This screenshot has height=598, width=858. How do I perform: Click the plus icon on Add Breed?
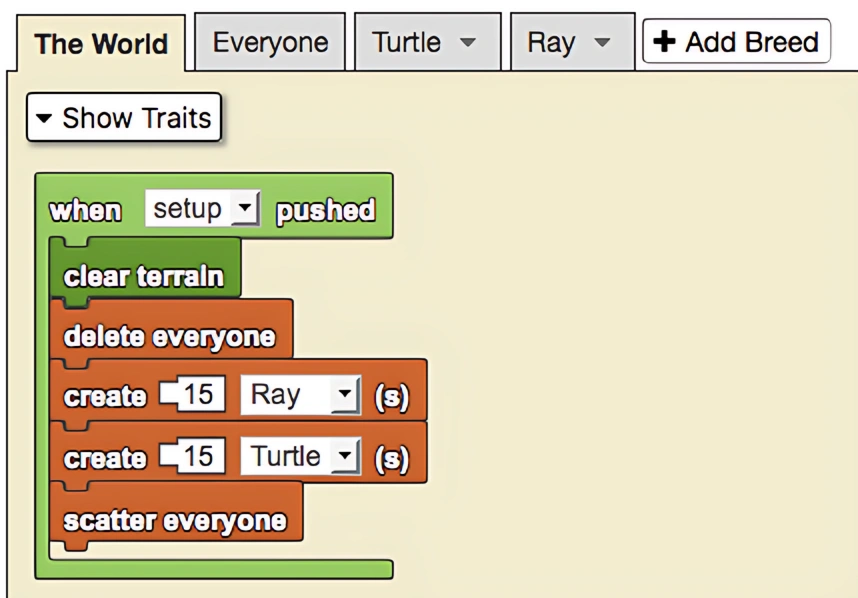point(664,42)
